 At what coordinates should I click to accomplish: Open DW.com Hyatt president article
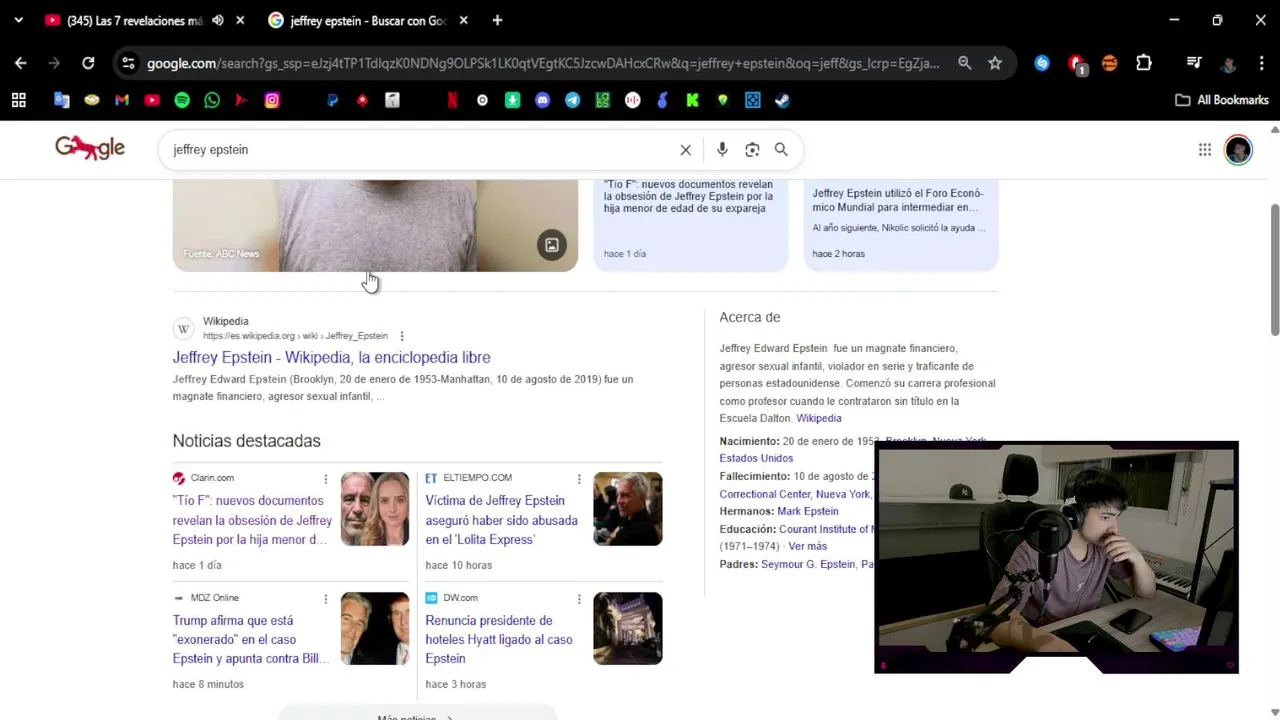[x=499, y=639]
